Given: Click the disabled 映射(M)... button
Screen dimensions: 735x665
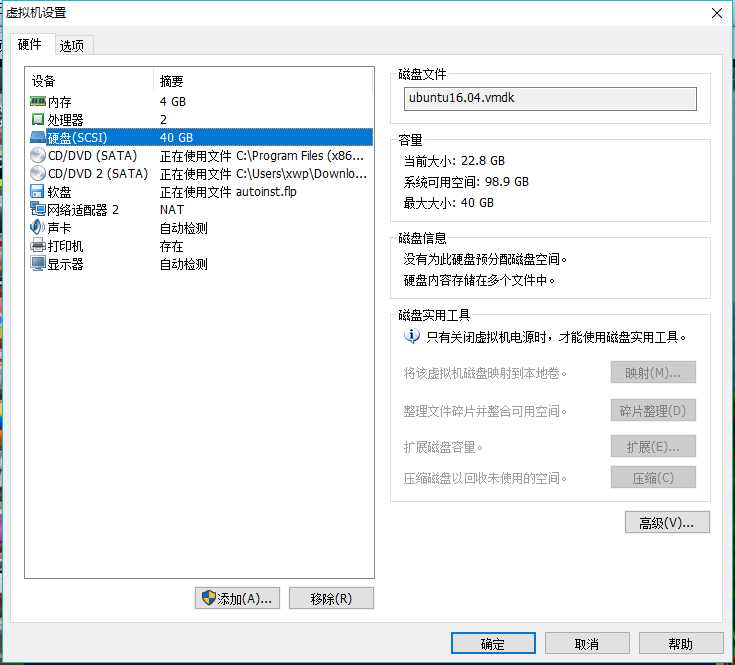Looking at the screenshot, I should 653,372.
